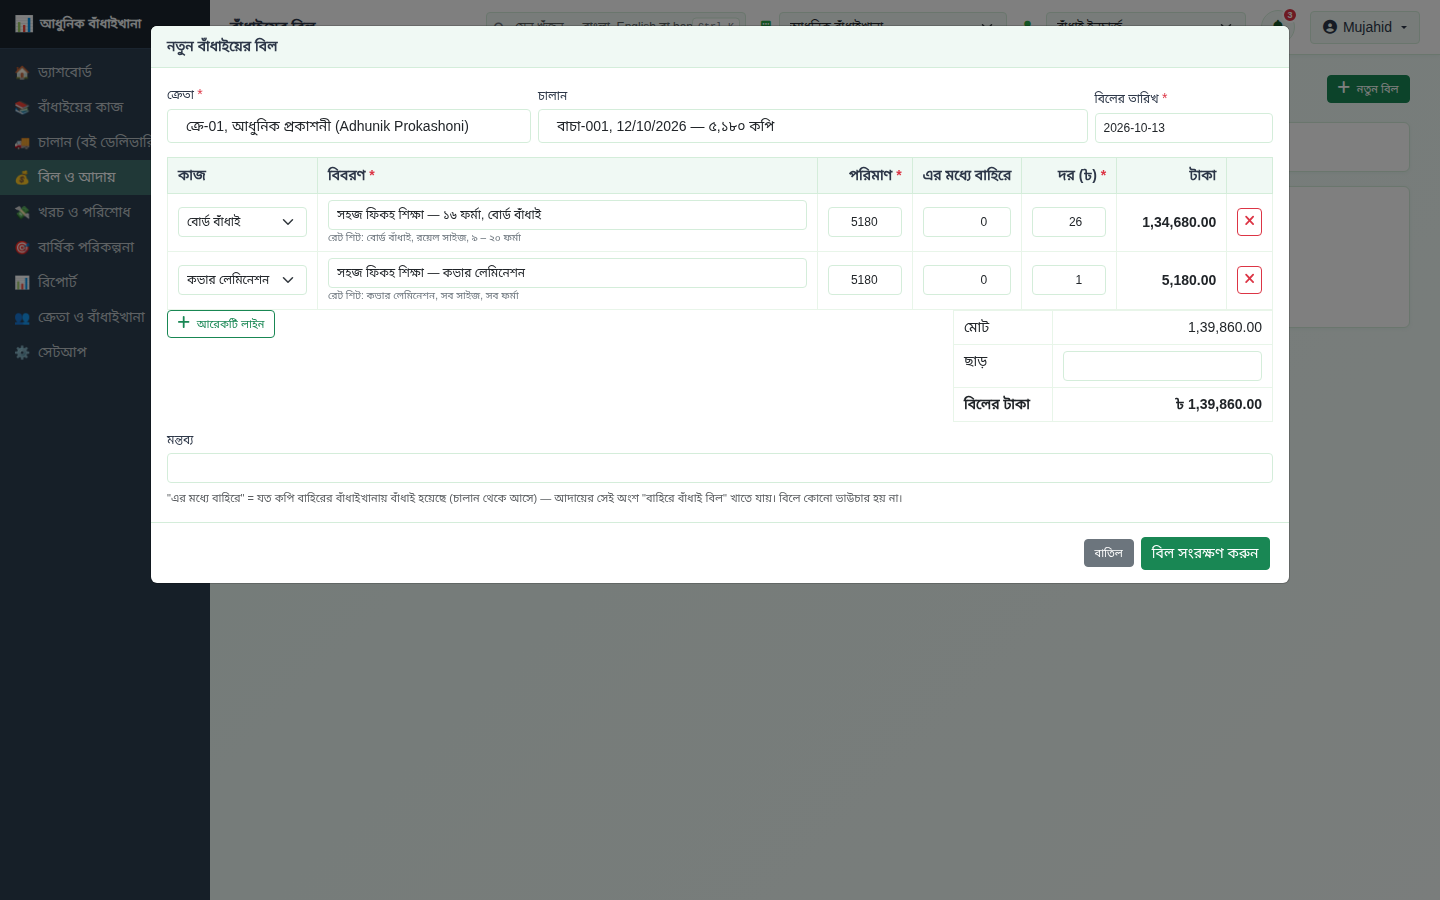Delete the কভার লেমিনেশন line with red X
The height and width of the screenshot is (900, 1440).
(x=1249, y=280)
